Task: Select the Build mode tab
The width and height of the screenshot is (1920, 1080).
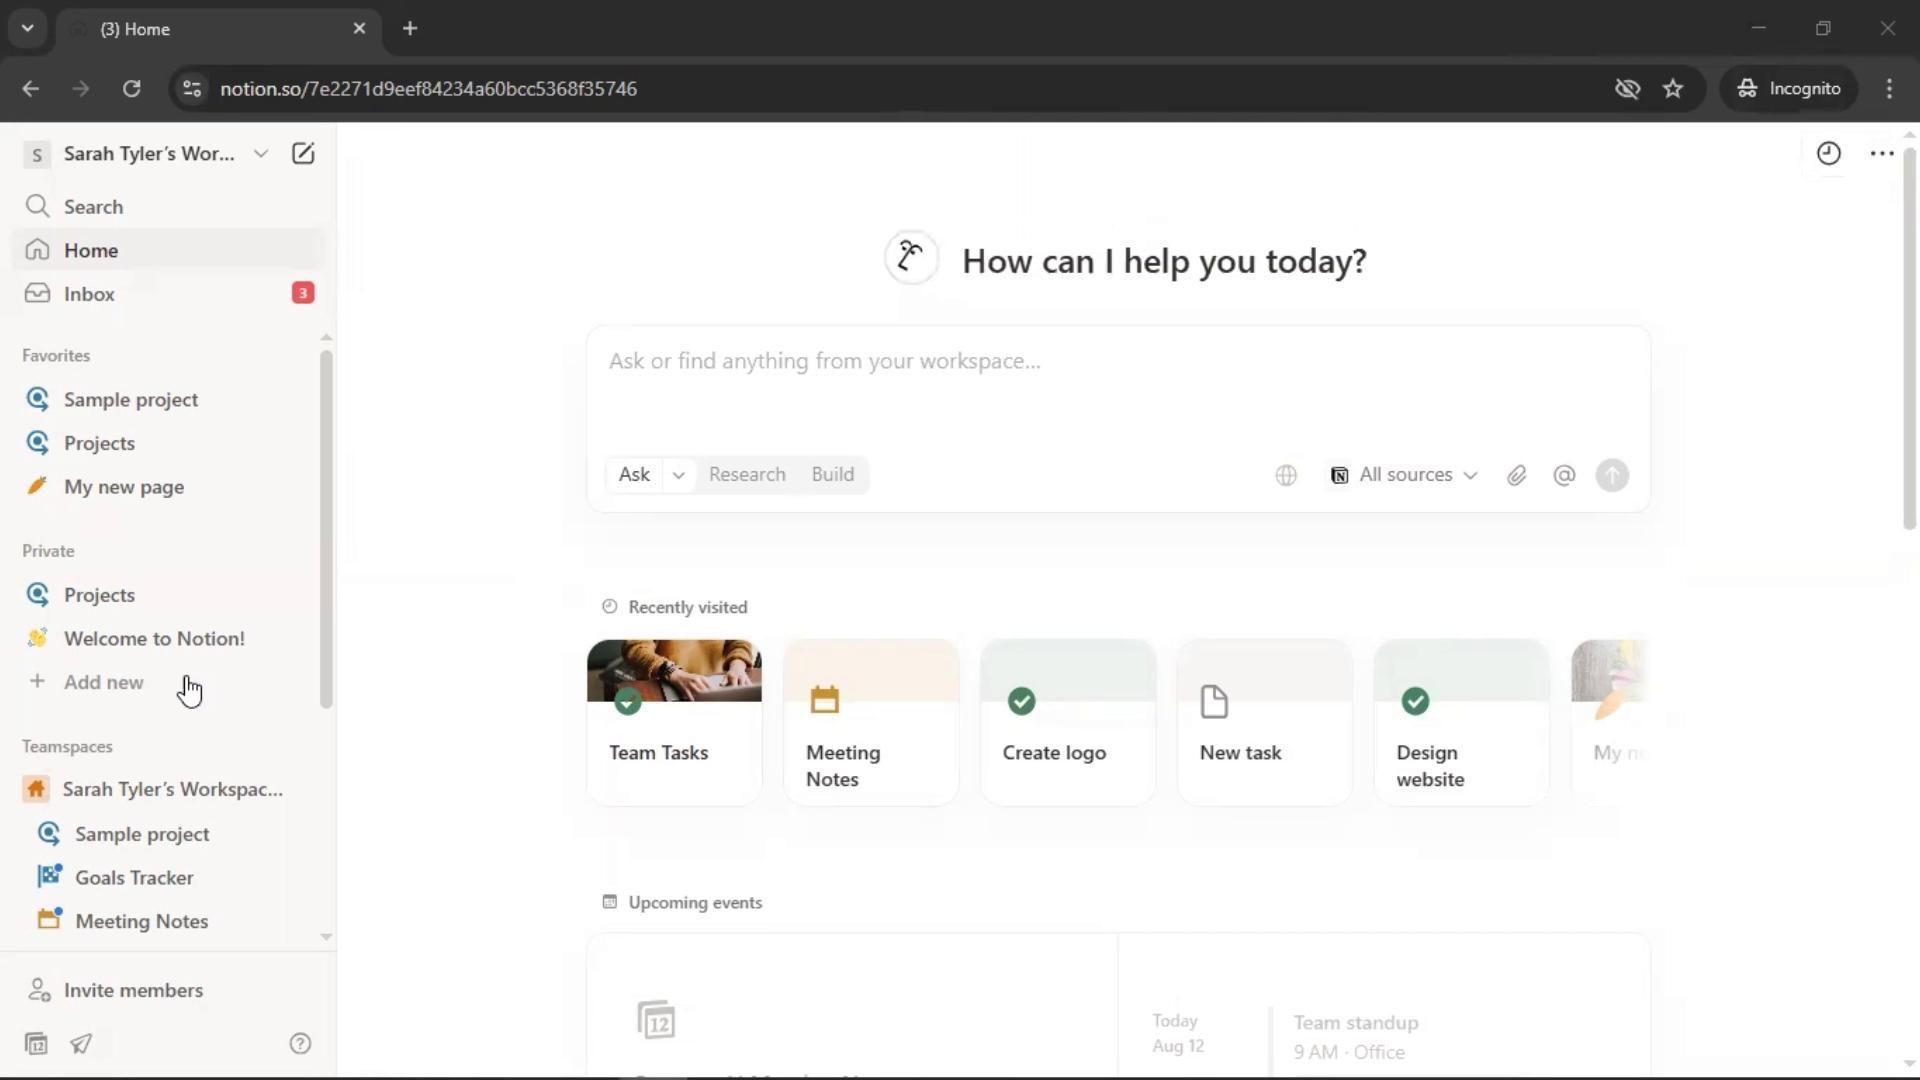Action: coord(832,475)
